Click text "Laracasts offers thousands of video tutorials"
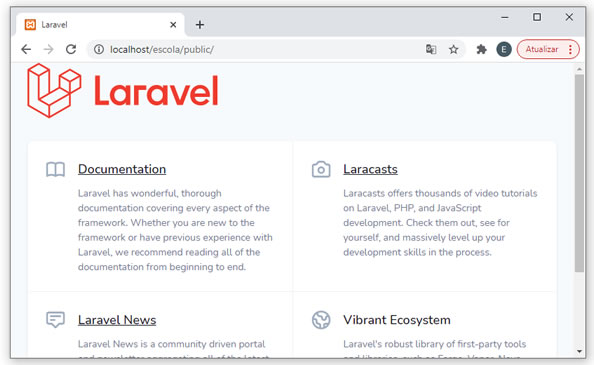Viewport: 594px width, 365px height. pos(440,193)
